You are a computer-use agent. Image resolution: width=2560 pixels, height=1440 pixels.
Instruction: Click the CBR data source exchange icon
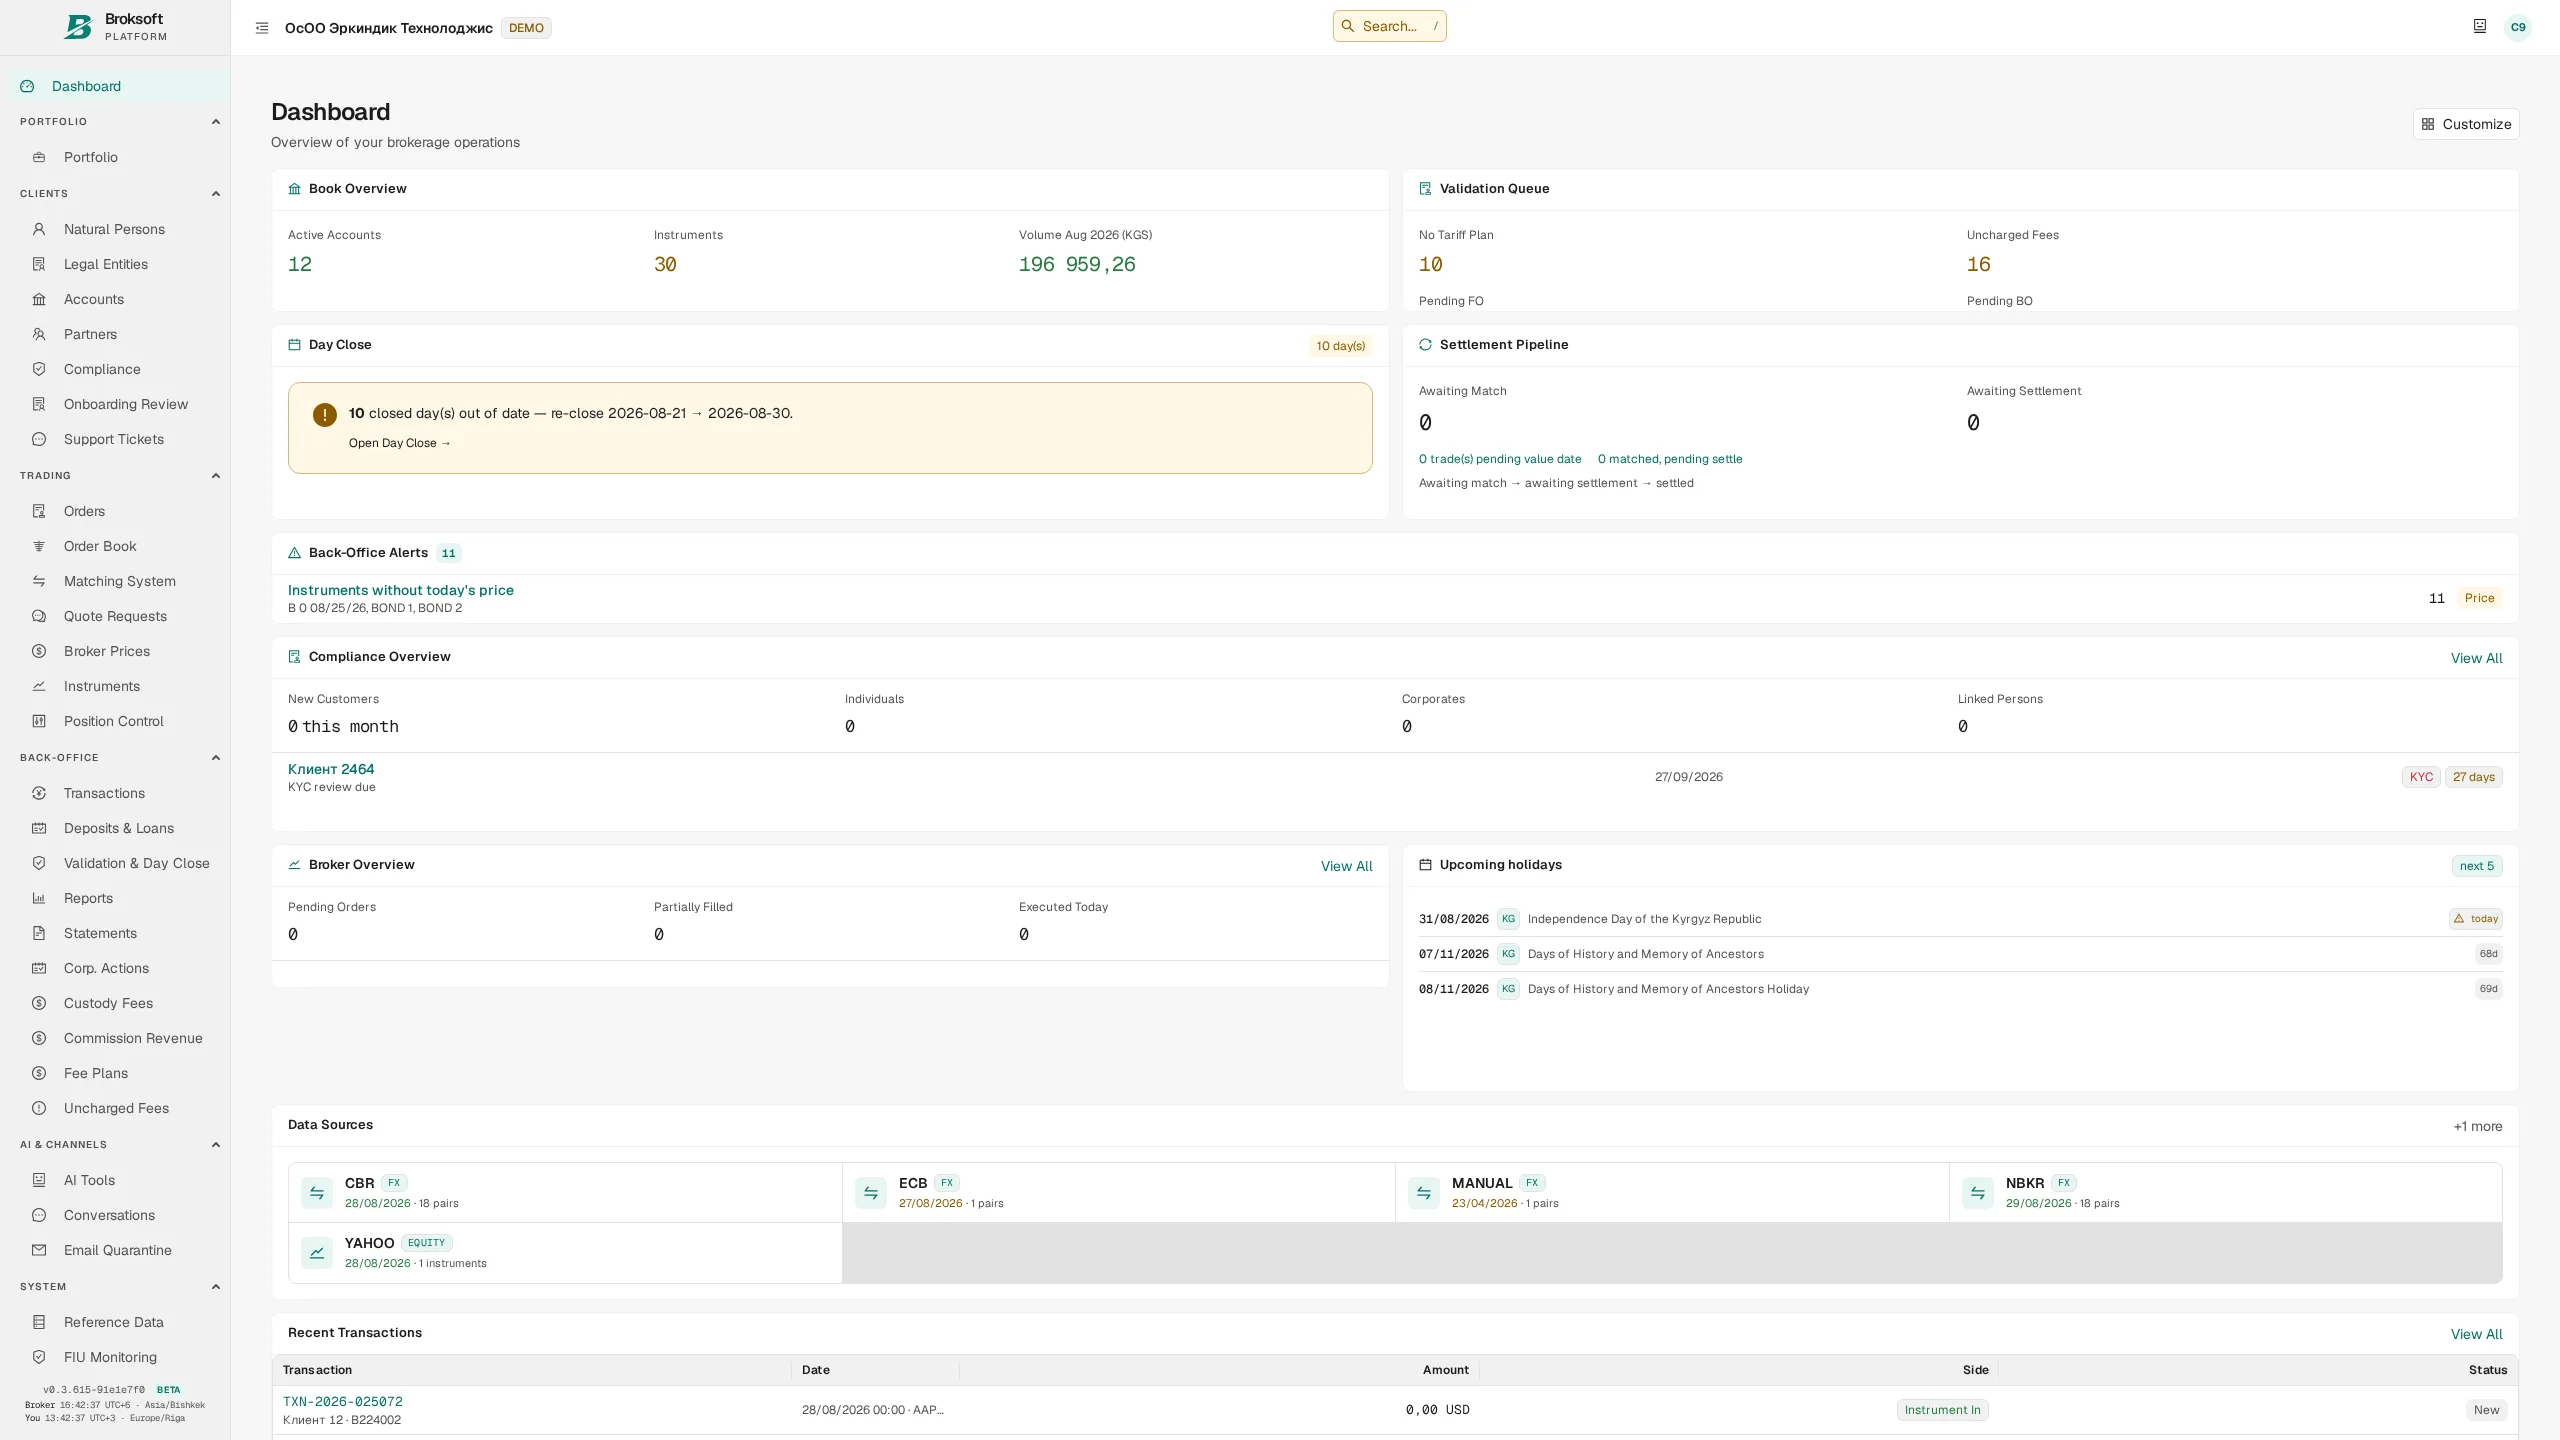(x=317, y=1192)
